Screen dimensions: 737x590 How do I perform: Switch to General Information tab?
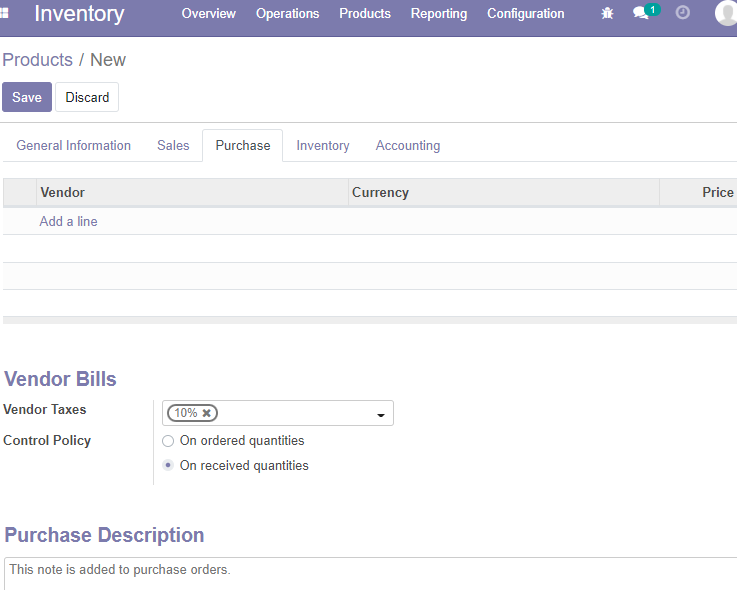73,146
